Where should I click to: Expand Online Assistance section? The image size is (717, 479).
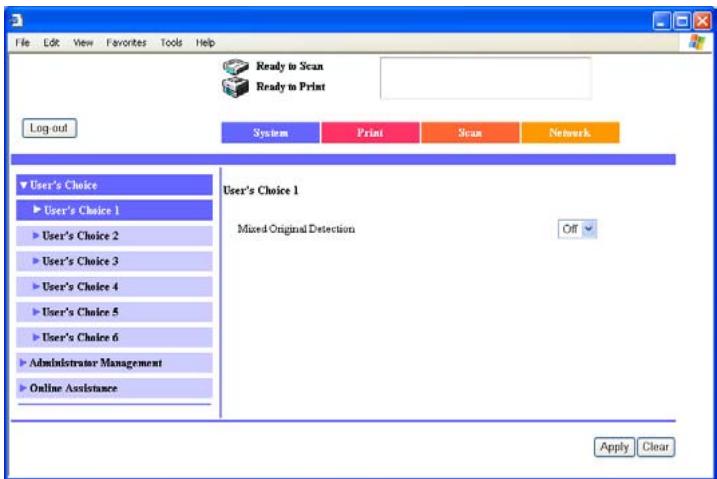pos(114,388)
